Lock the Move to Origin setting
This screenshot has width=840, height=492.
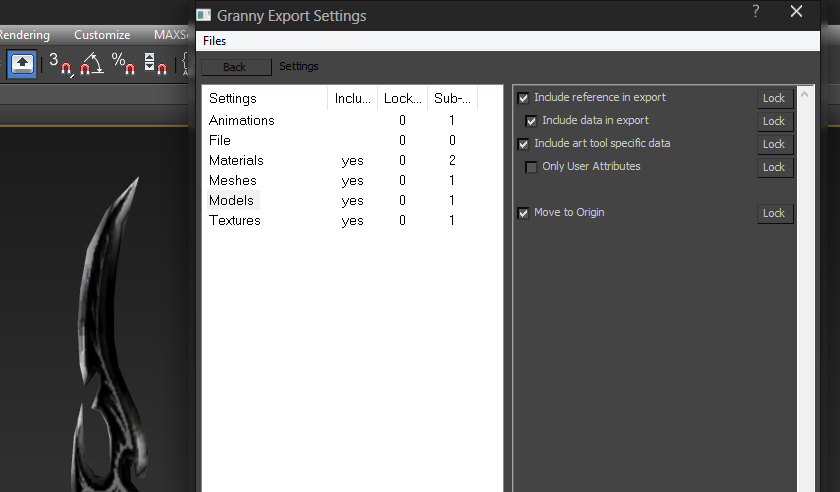tap(775, 213)
